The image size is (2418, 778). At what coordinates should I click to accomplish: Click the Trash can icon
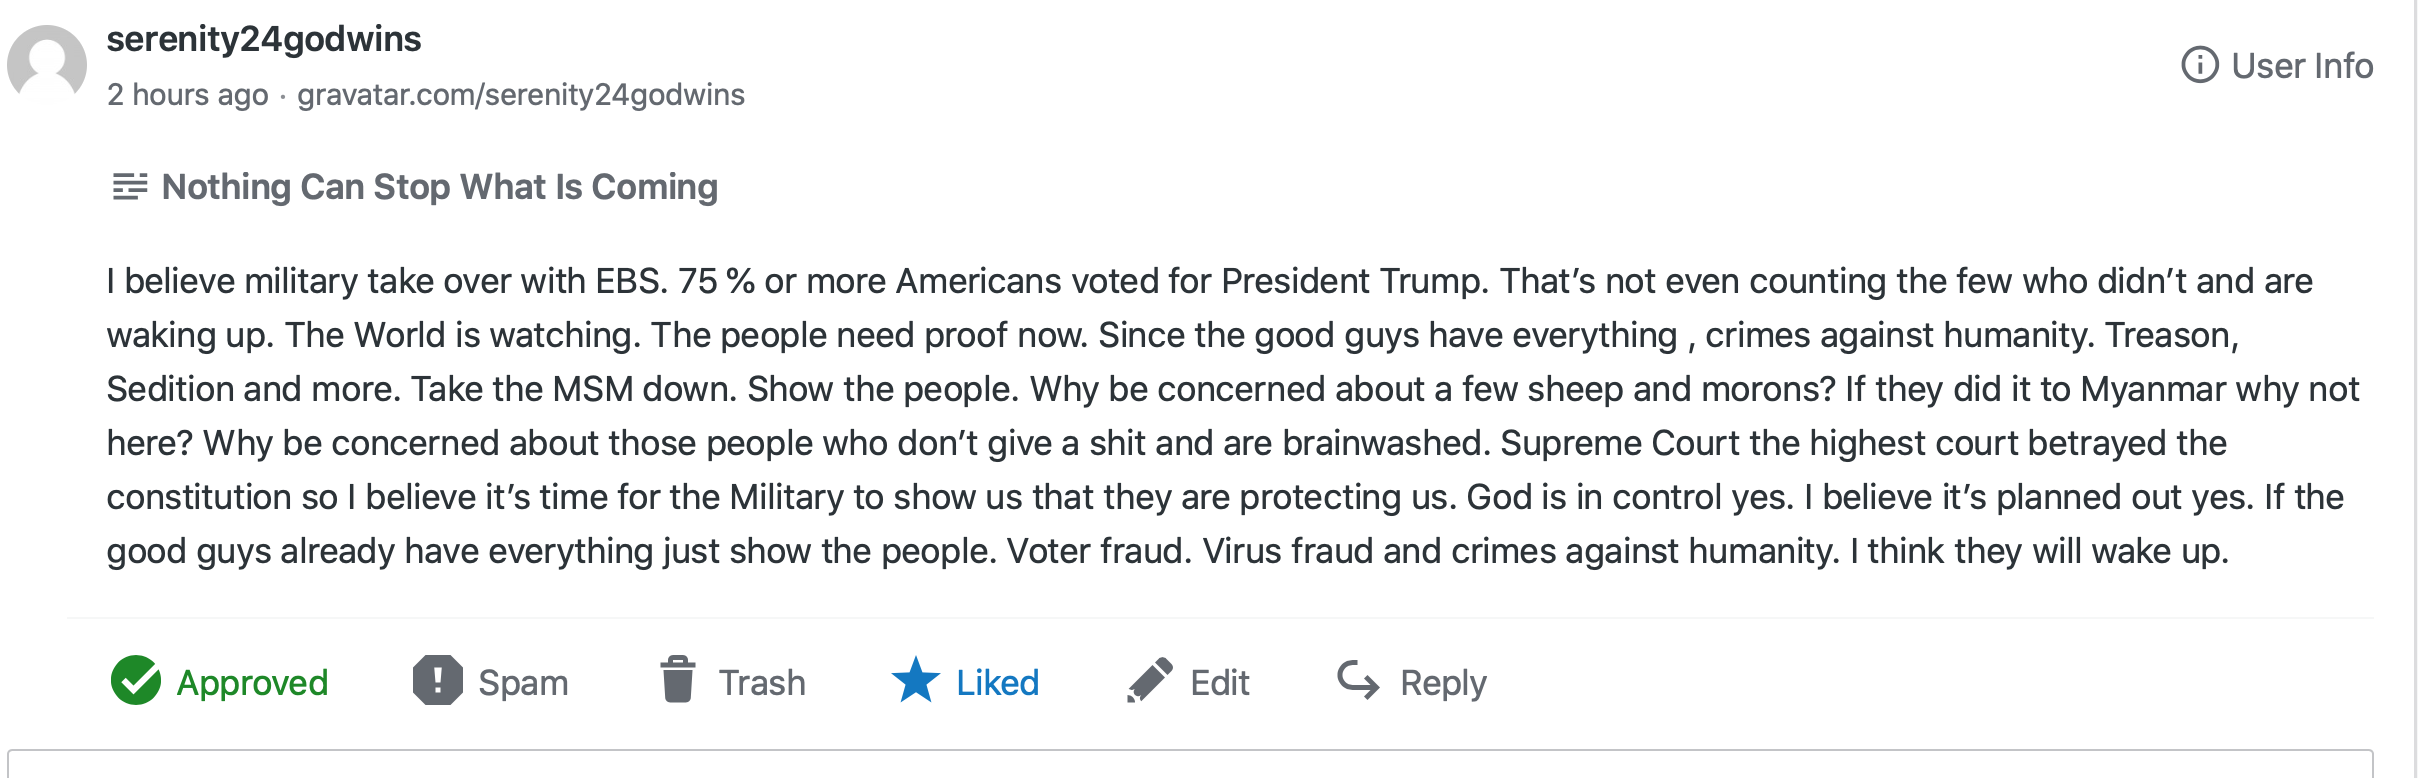(677, 680)
